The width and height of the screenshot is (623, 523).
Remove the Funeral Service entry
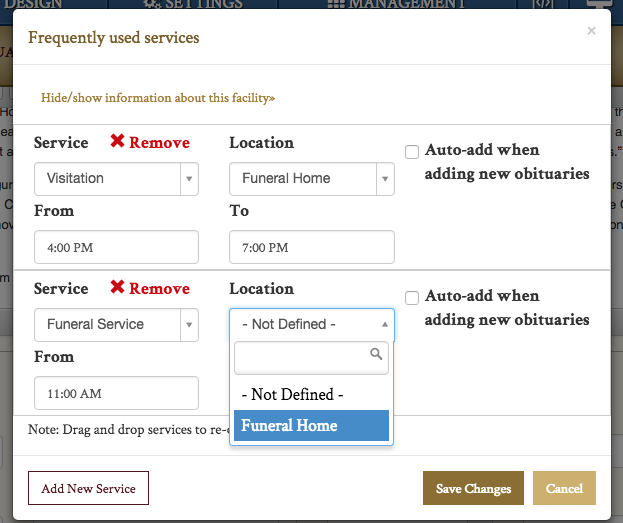pos(150,289)
